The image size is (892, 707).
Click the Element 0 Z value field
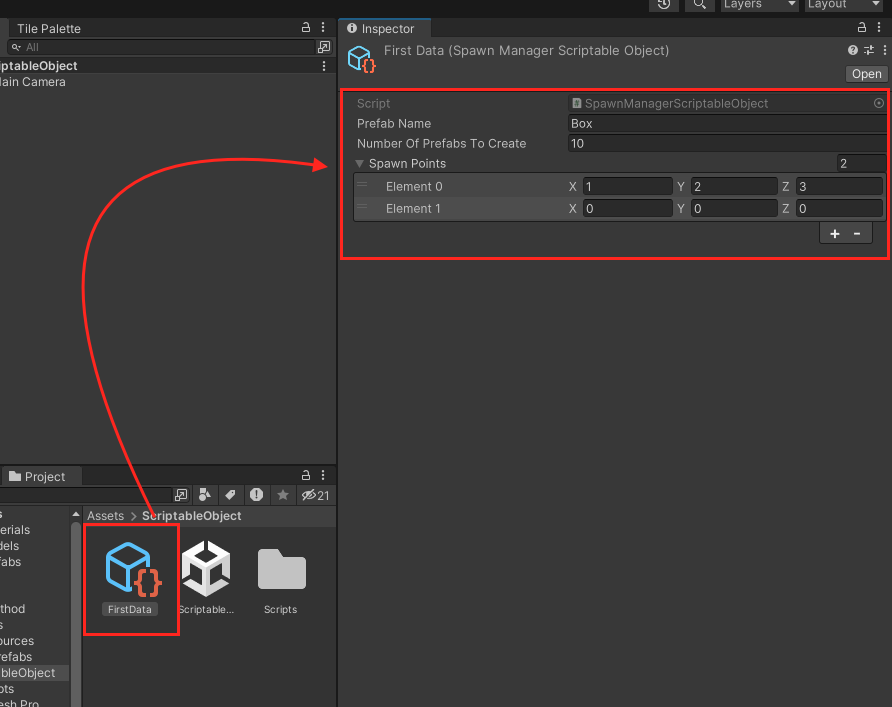tap(839, 187)
